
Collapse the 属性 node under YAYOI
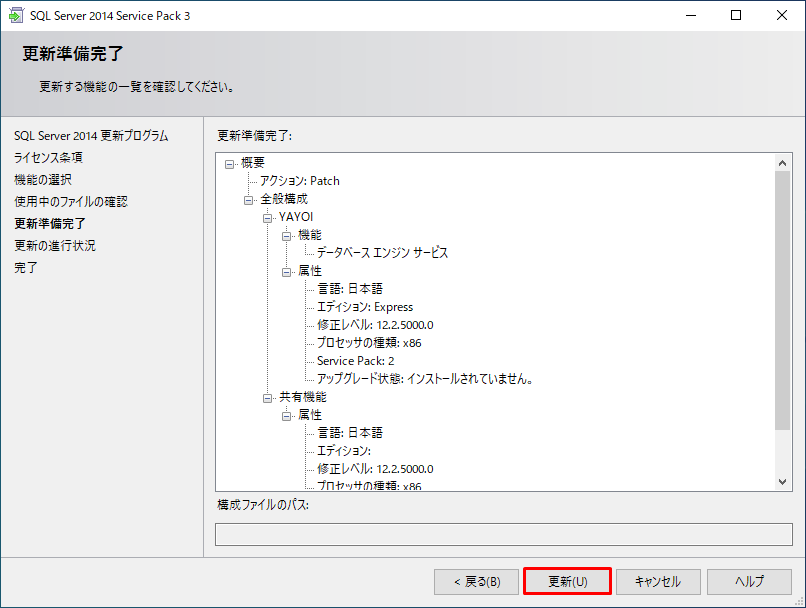286,272
